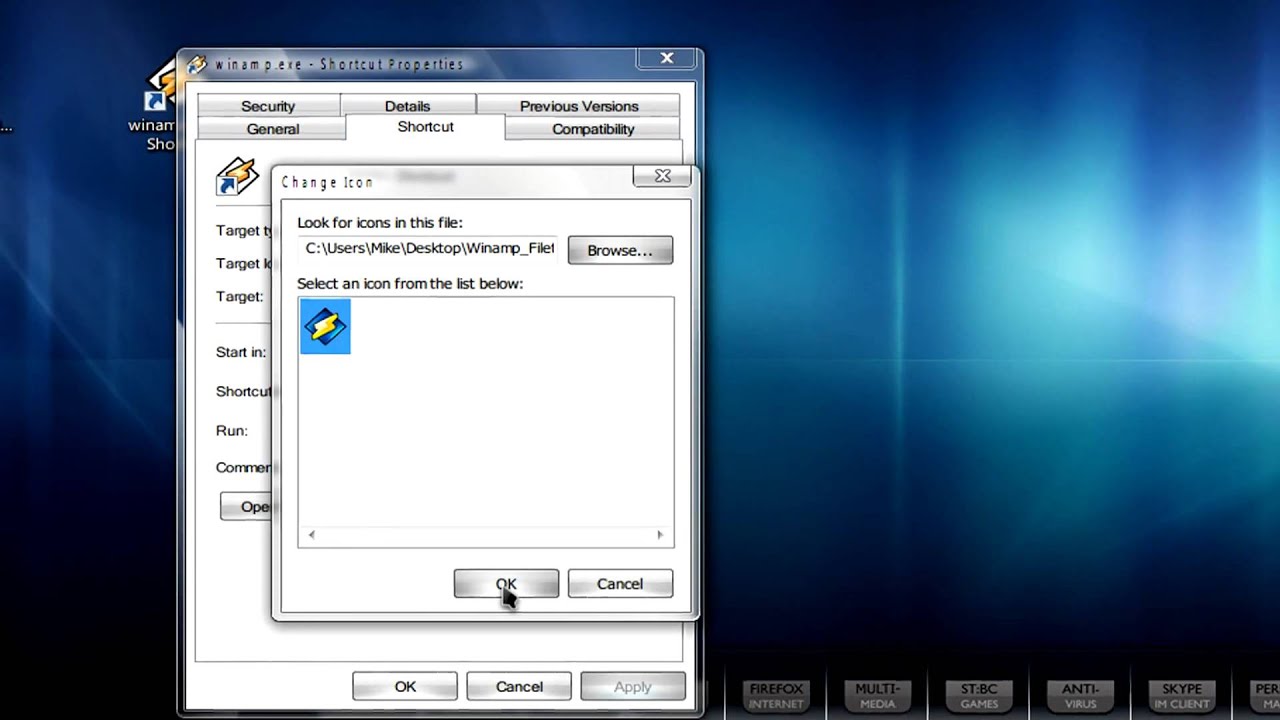Screen dimensions: 1280x720
Task: Click the icon file path input field
Action: 430,248
